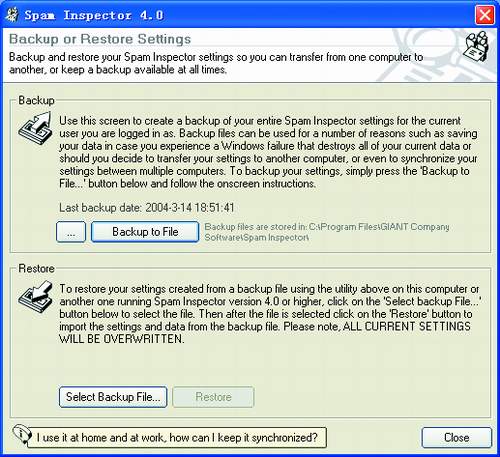Click the backup storage path text

pos(327,232)
